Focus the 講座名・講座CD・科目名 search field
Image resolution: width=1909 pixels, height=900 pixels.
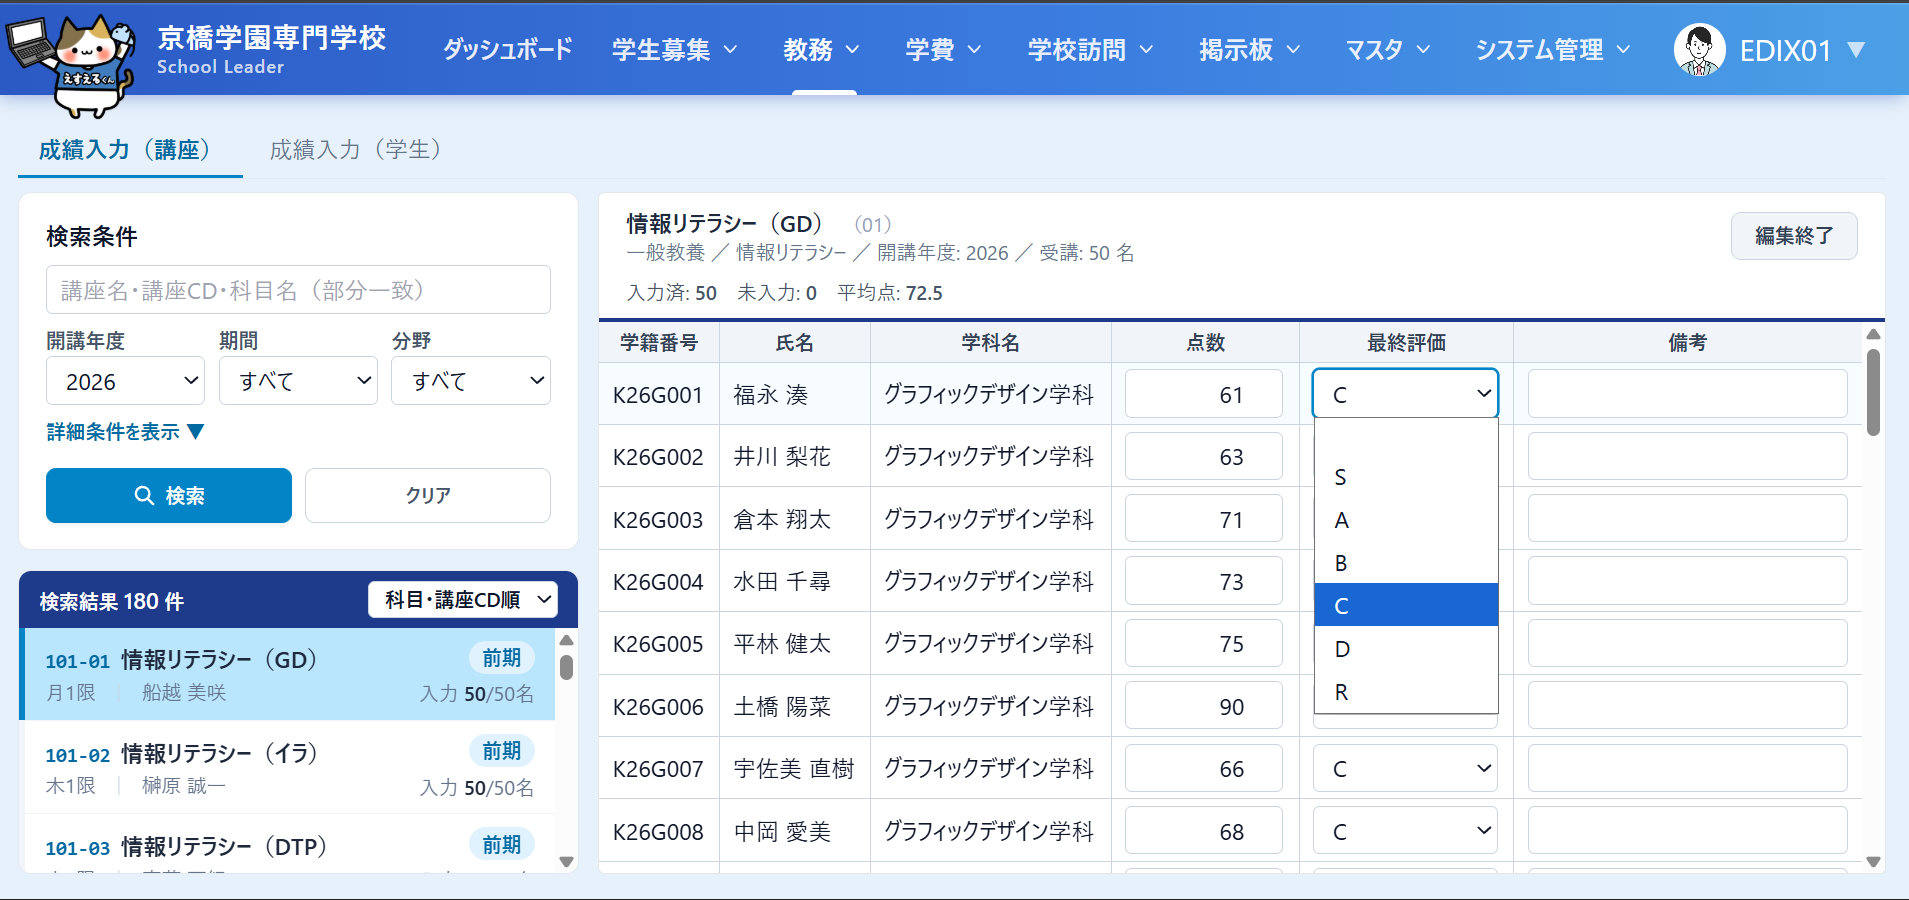point(298,290)
